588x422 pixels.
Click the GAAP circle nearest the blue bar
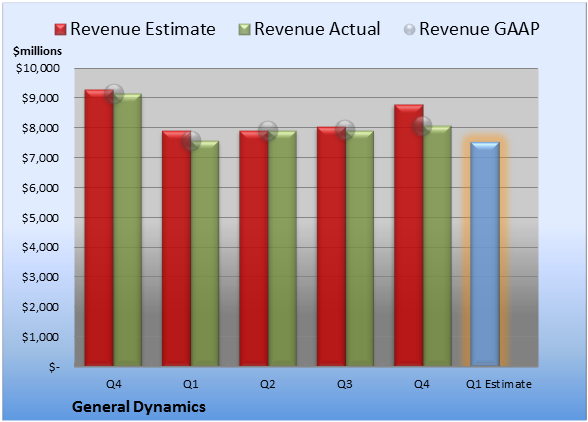point(422,126)
